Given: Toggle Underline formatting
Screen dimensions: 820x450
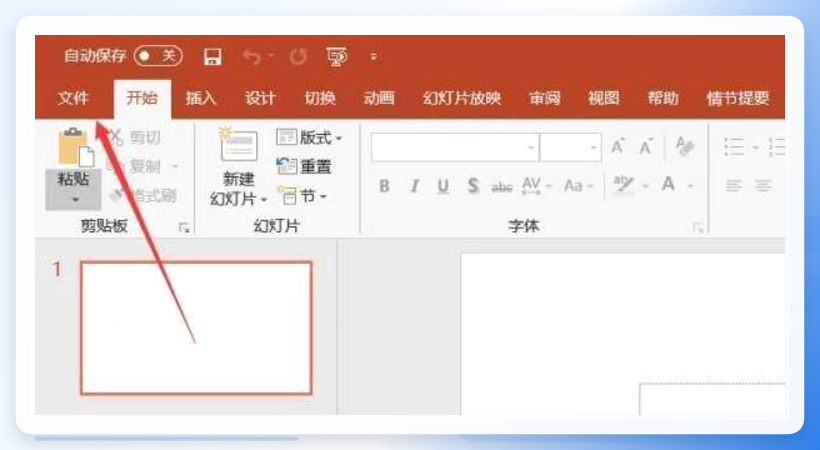Looking at the screenshot, I should coord(443,186).
